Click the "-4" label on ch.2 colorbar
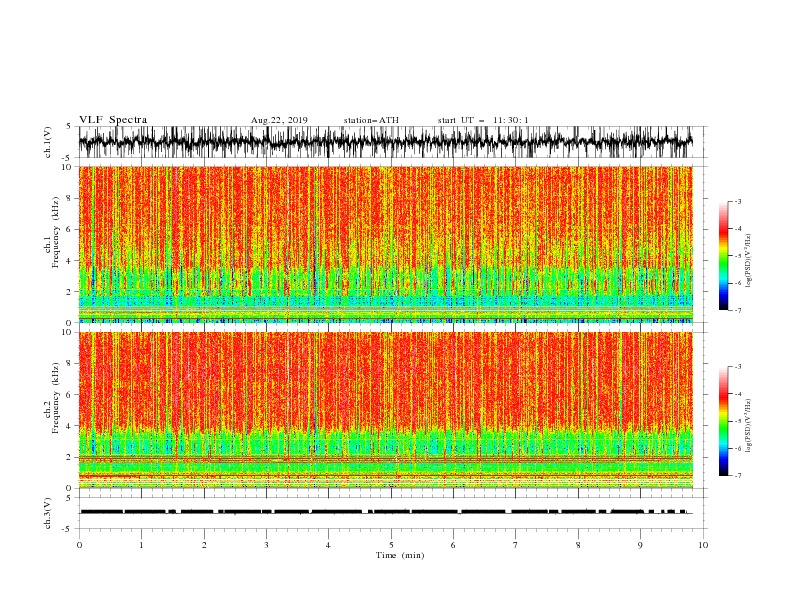 pyautogui.click(x=738, y=394)
